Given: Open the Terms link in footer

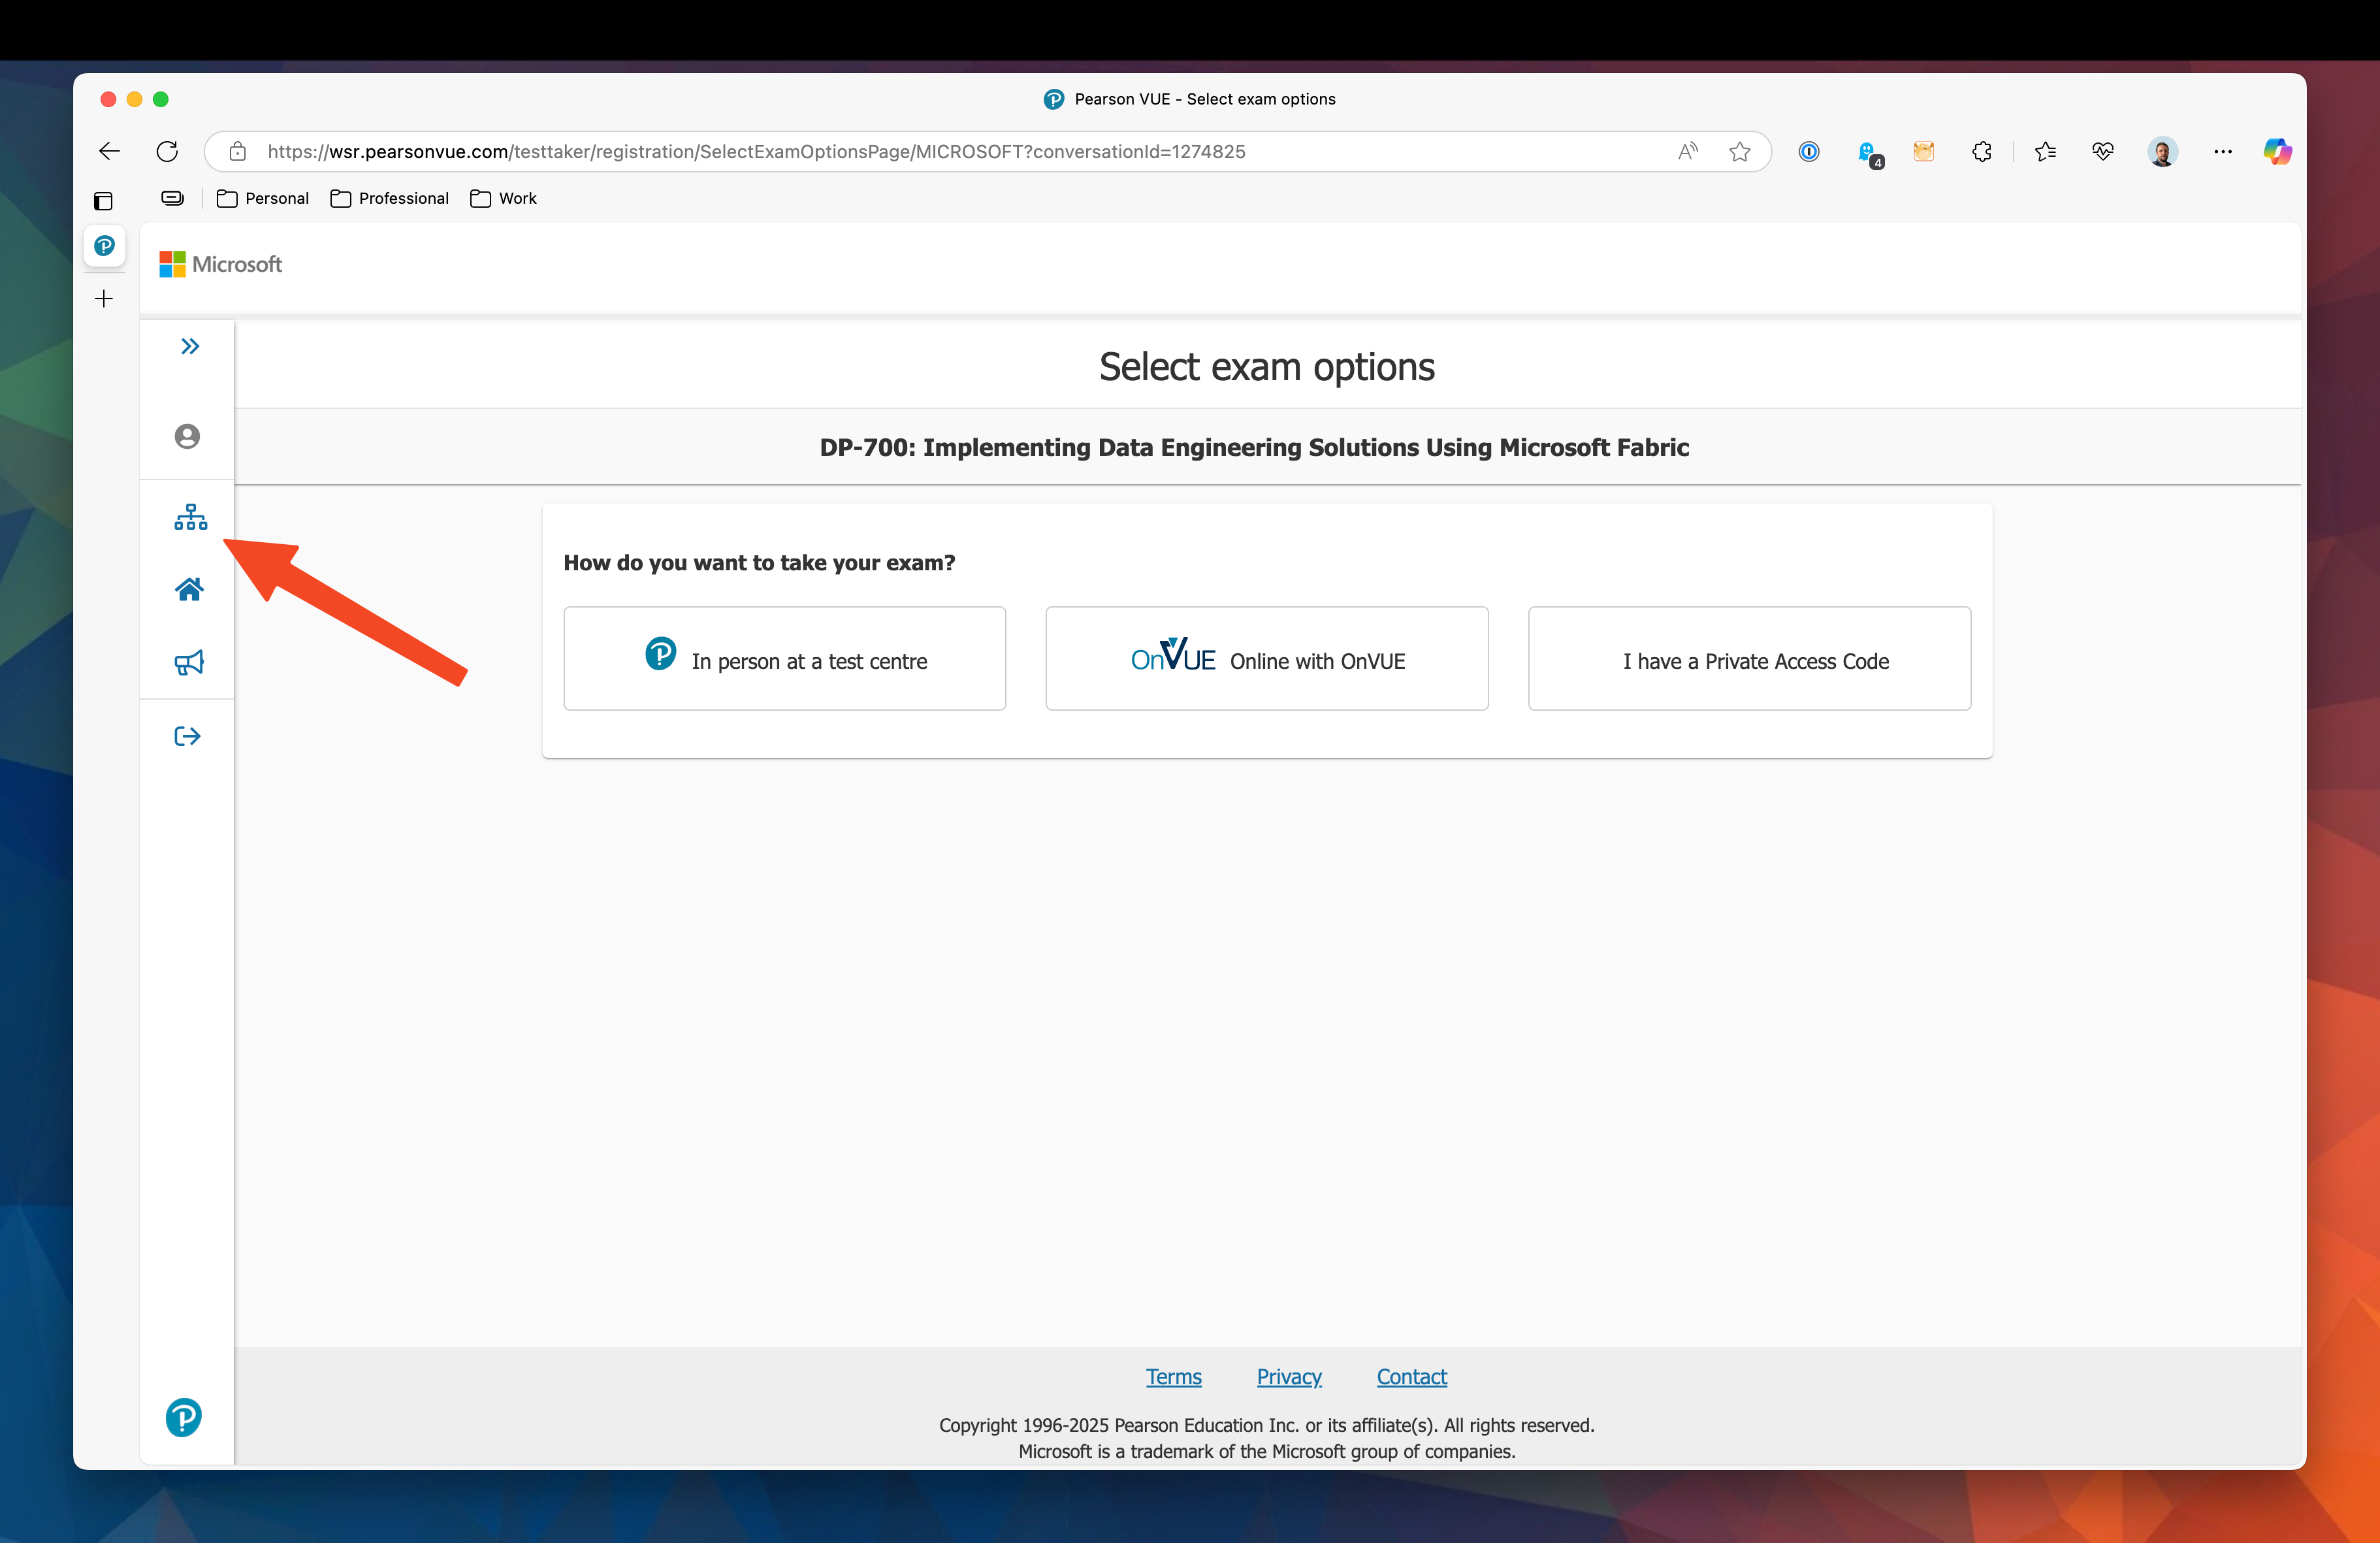Looking at the screenshot, I should [x=1173, y=1377].
